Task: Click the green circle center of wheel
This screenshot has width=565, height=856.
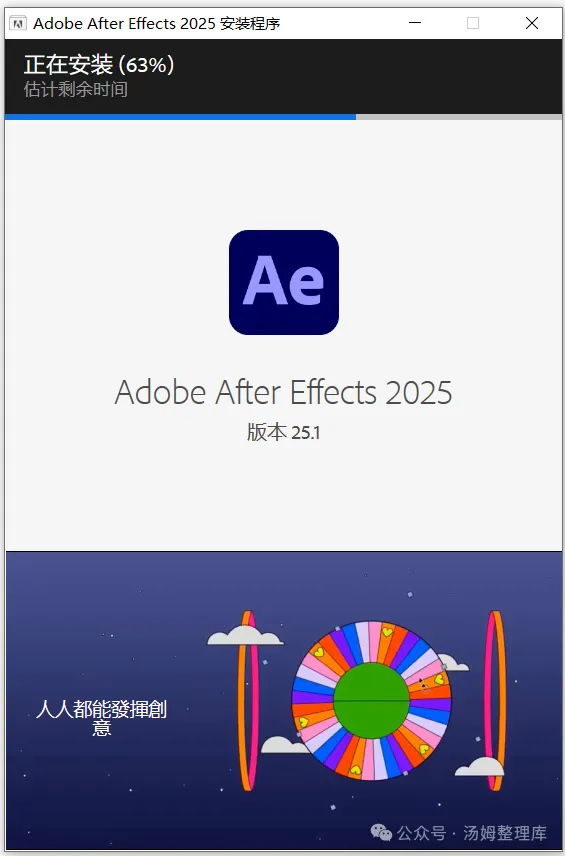Action: click(372, 700)
